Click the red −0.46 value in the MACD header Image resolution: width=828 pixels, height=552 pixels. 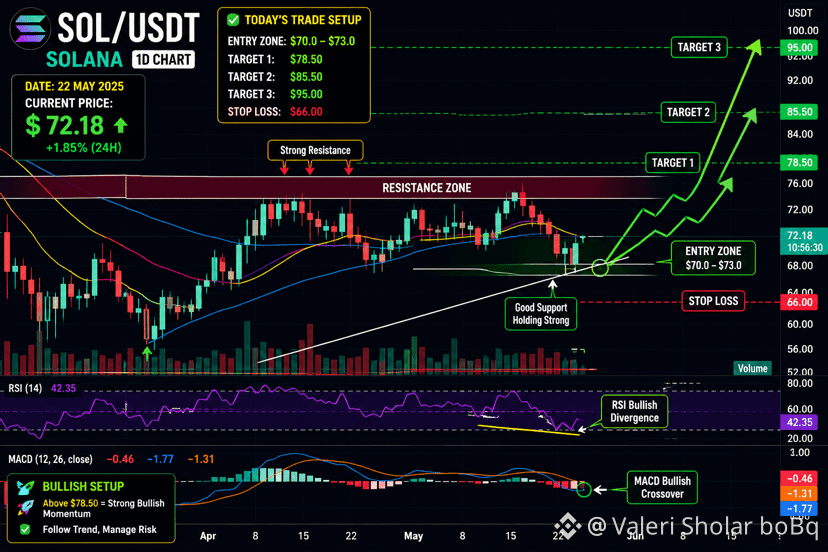[120, 459]
